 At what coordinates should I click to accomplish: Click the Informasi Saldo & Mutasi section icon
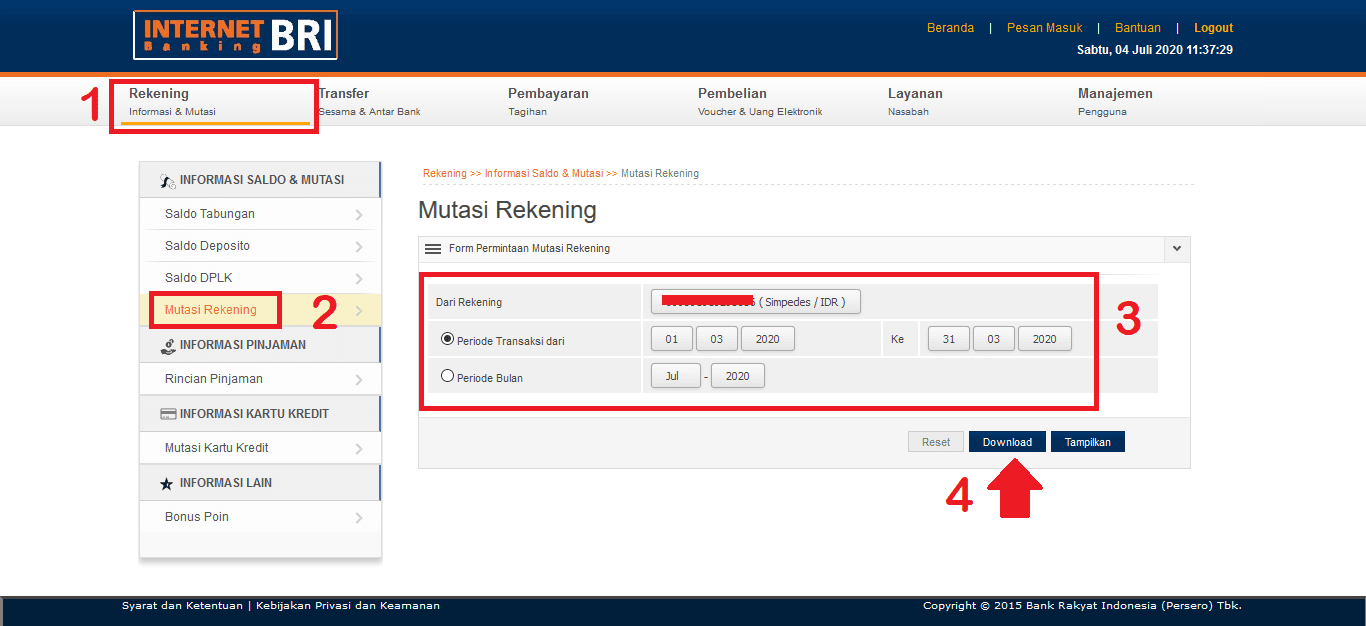[x=168, y=180]
